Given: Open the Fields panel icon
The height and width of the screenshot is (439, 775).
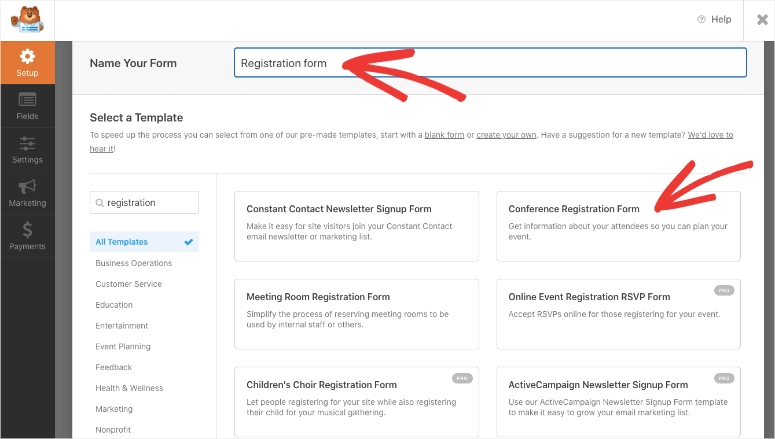Looking at the screenshot, I should click(27, 99).
